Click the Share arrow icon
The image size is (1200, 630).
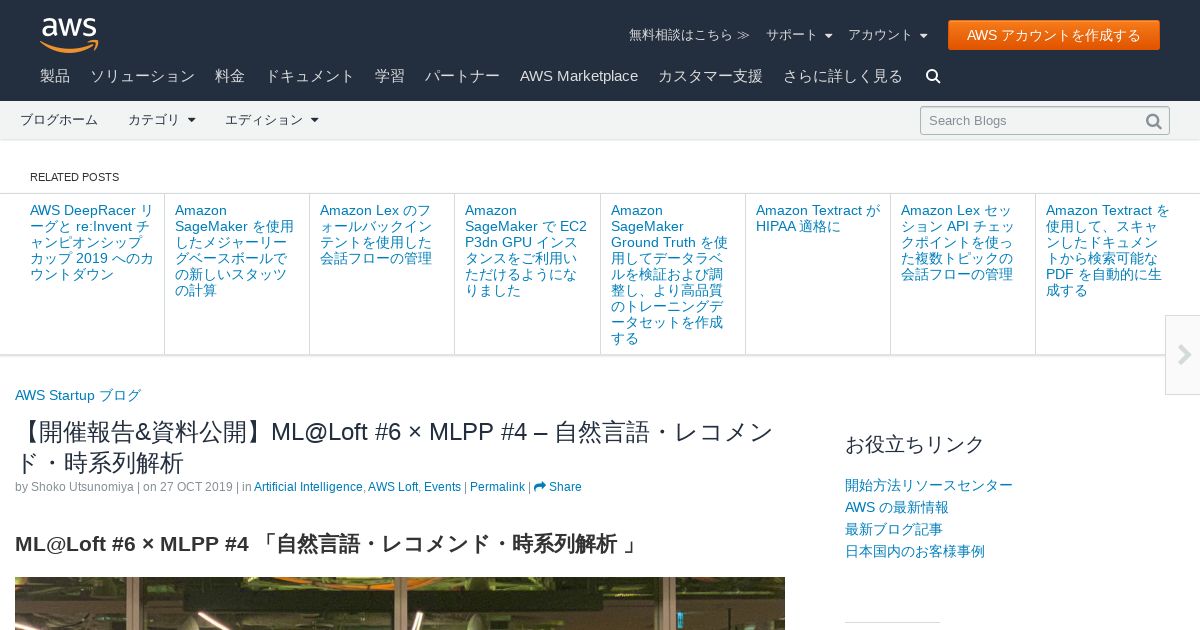tap(539, 487)
